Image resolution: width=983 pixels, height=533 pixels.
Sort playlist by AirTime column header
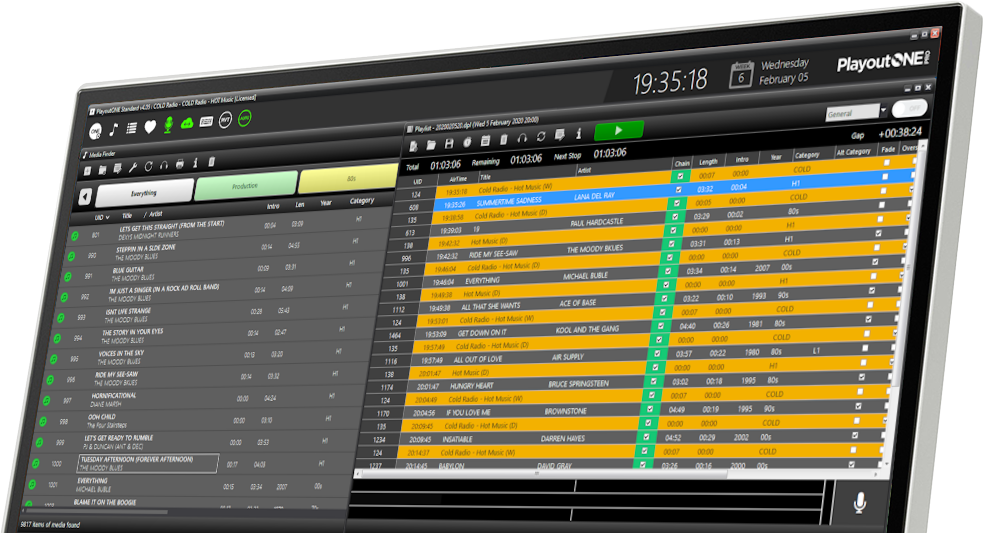[x=458, y=179]
